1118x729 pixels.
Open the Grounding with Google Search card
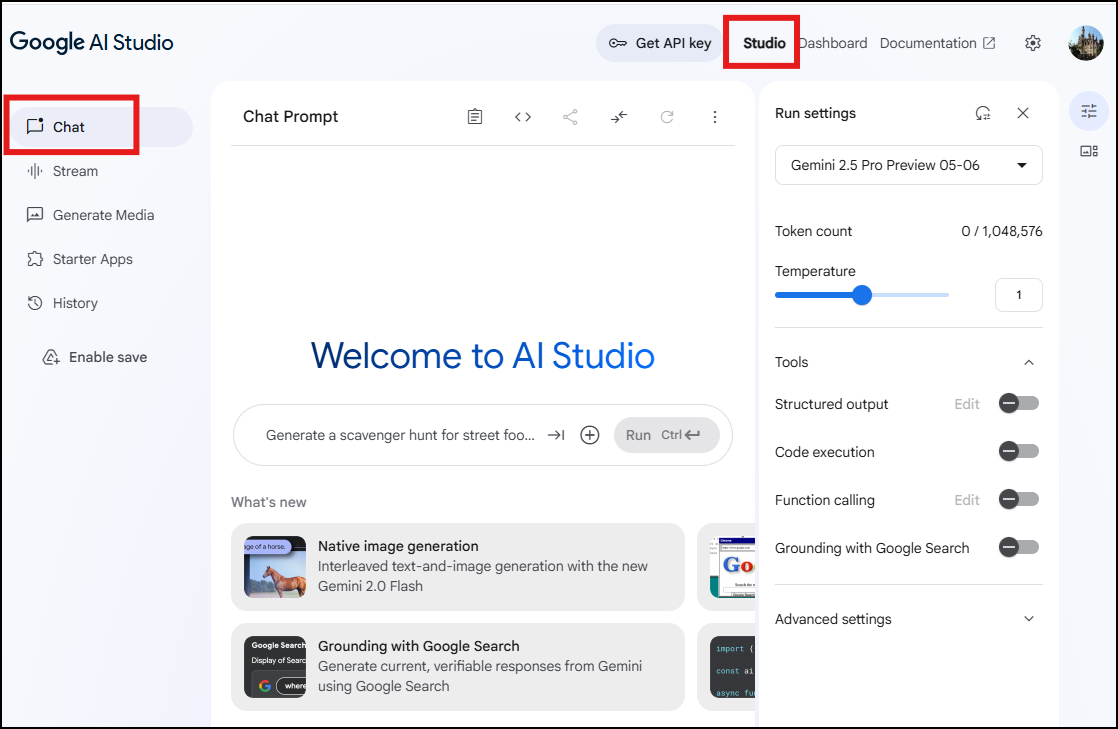tap(458, 667)
